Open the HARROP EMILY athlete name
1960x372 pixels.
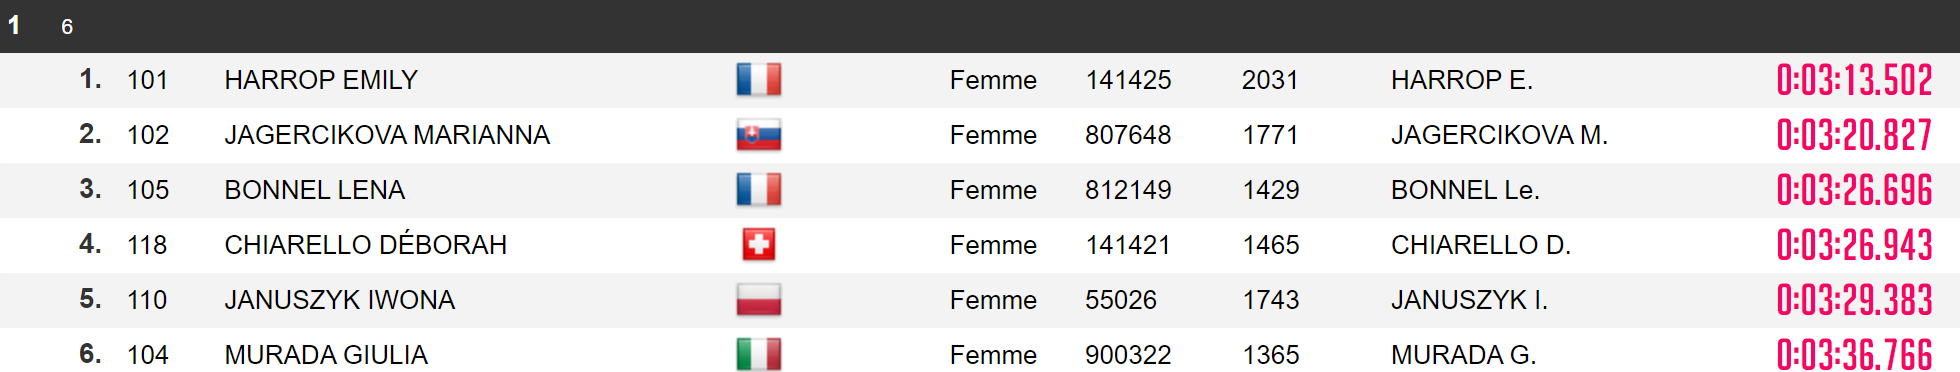click(321, 80)
